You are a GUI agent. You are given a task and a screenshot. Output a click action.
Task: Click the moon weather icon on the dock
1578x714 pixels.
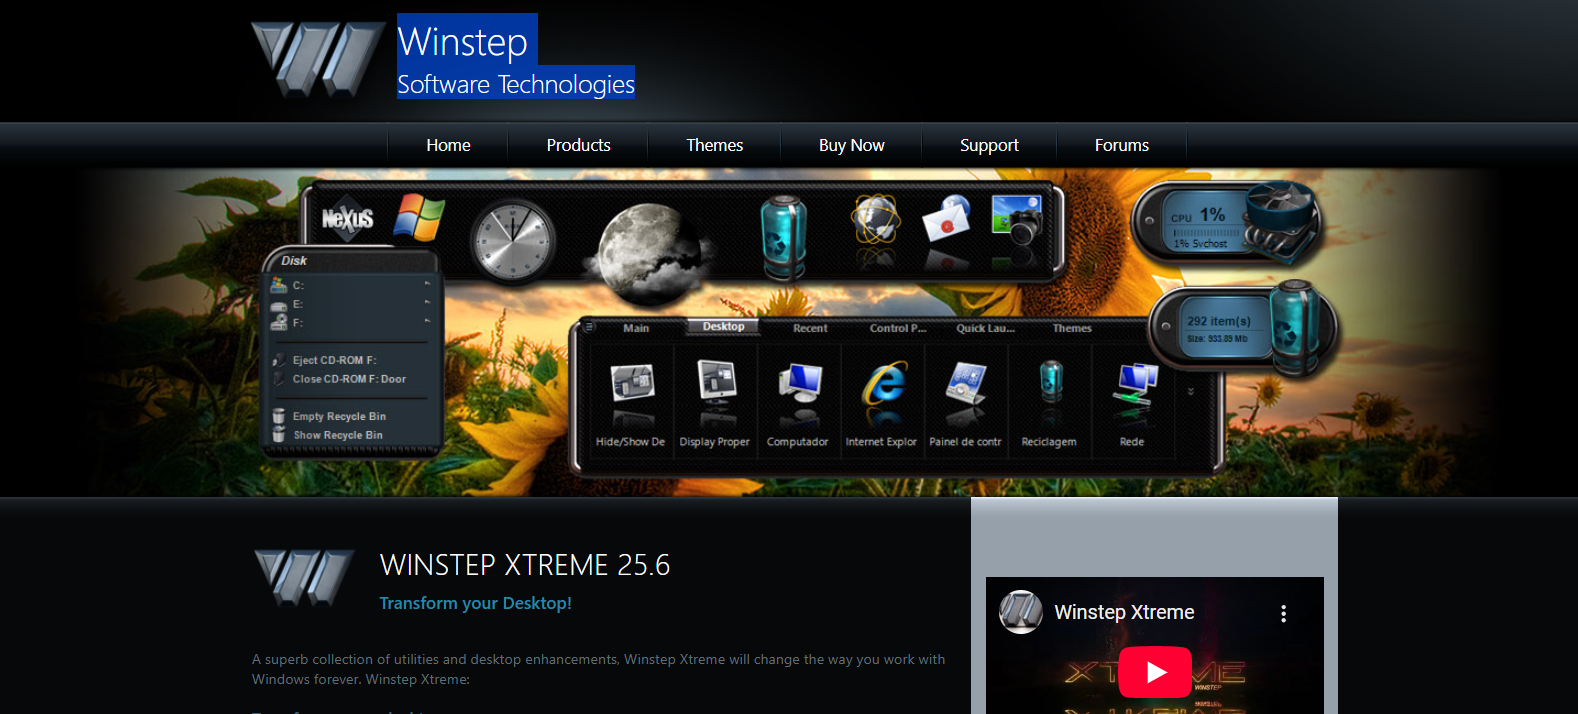650,253
